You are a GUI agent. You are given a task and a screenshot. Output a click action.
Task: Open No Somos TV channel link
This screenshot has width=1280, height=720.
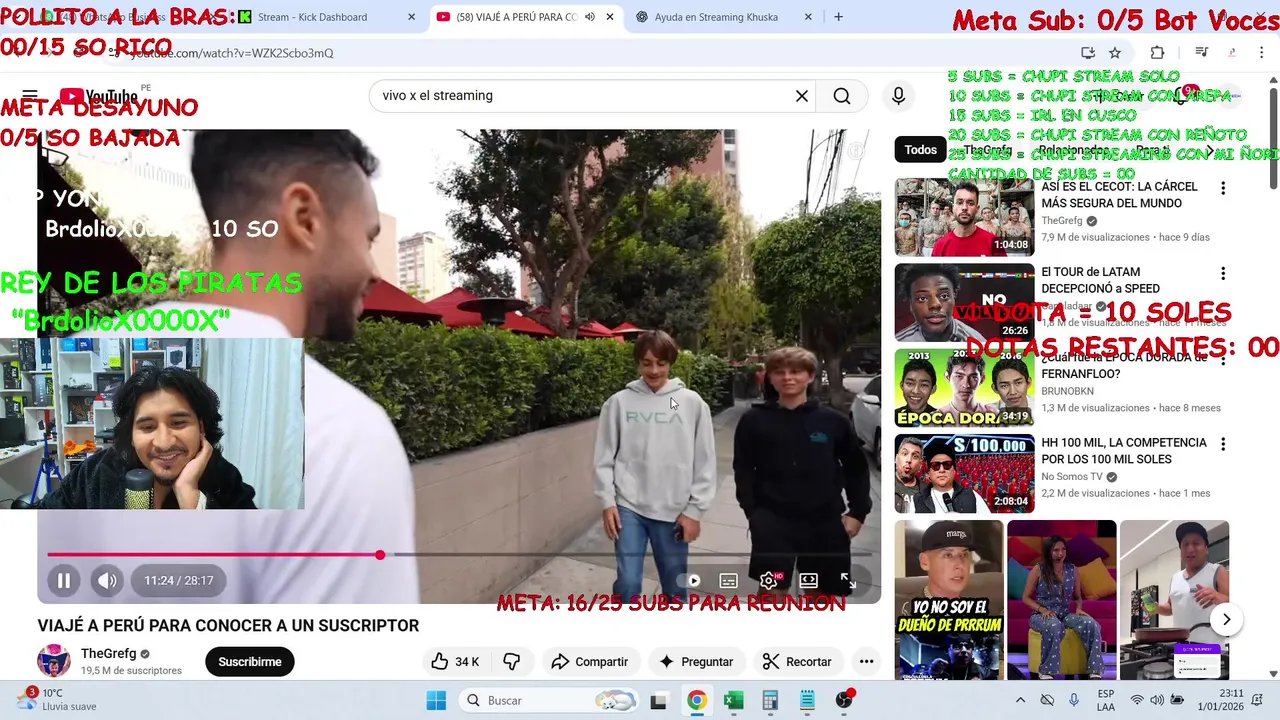1072,477
